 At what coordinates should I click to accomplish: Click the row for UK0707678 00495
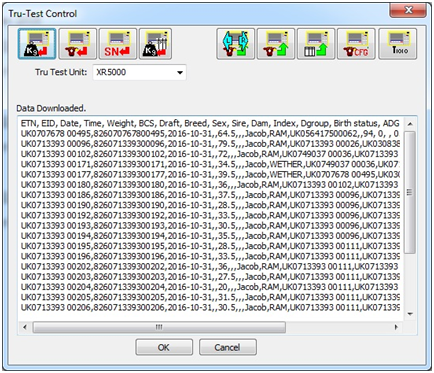(x=210, y=134)
